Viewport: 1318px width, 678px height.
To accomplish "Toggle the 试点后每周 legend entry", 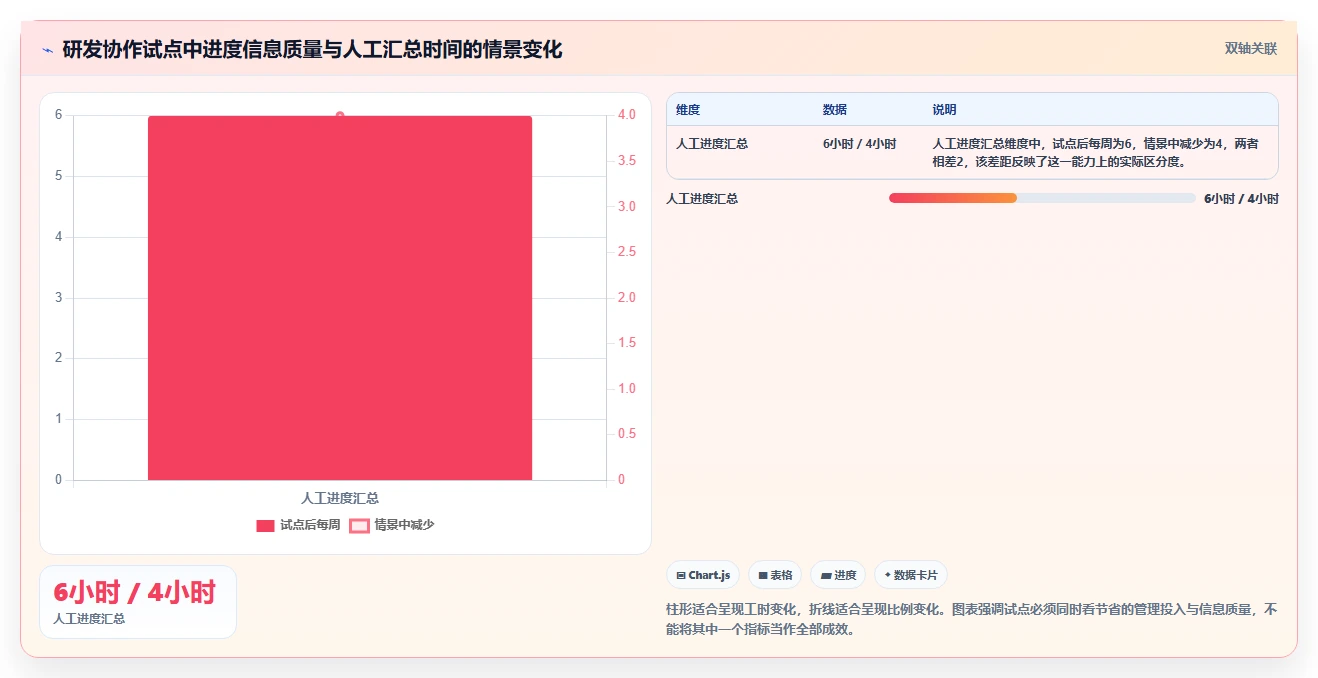I will point(298,525).
